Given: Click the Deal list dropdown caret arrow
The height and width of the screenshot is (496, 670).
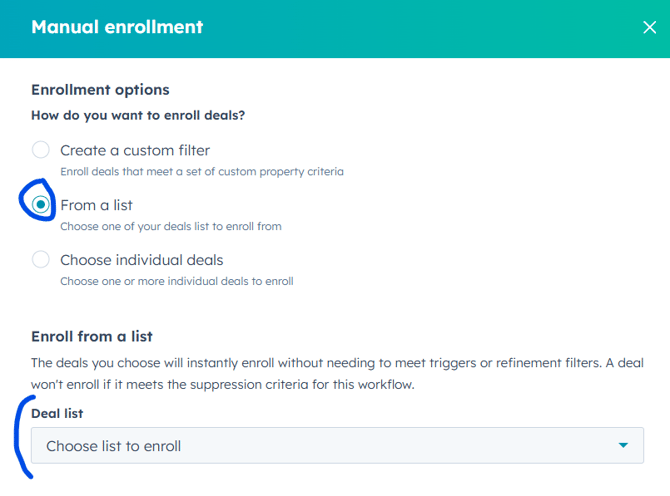Looking at the screenshot, I should coord(623,446).
